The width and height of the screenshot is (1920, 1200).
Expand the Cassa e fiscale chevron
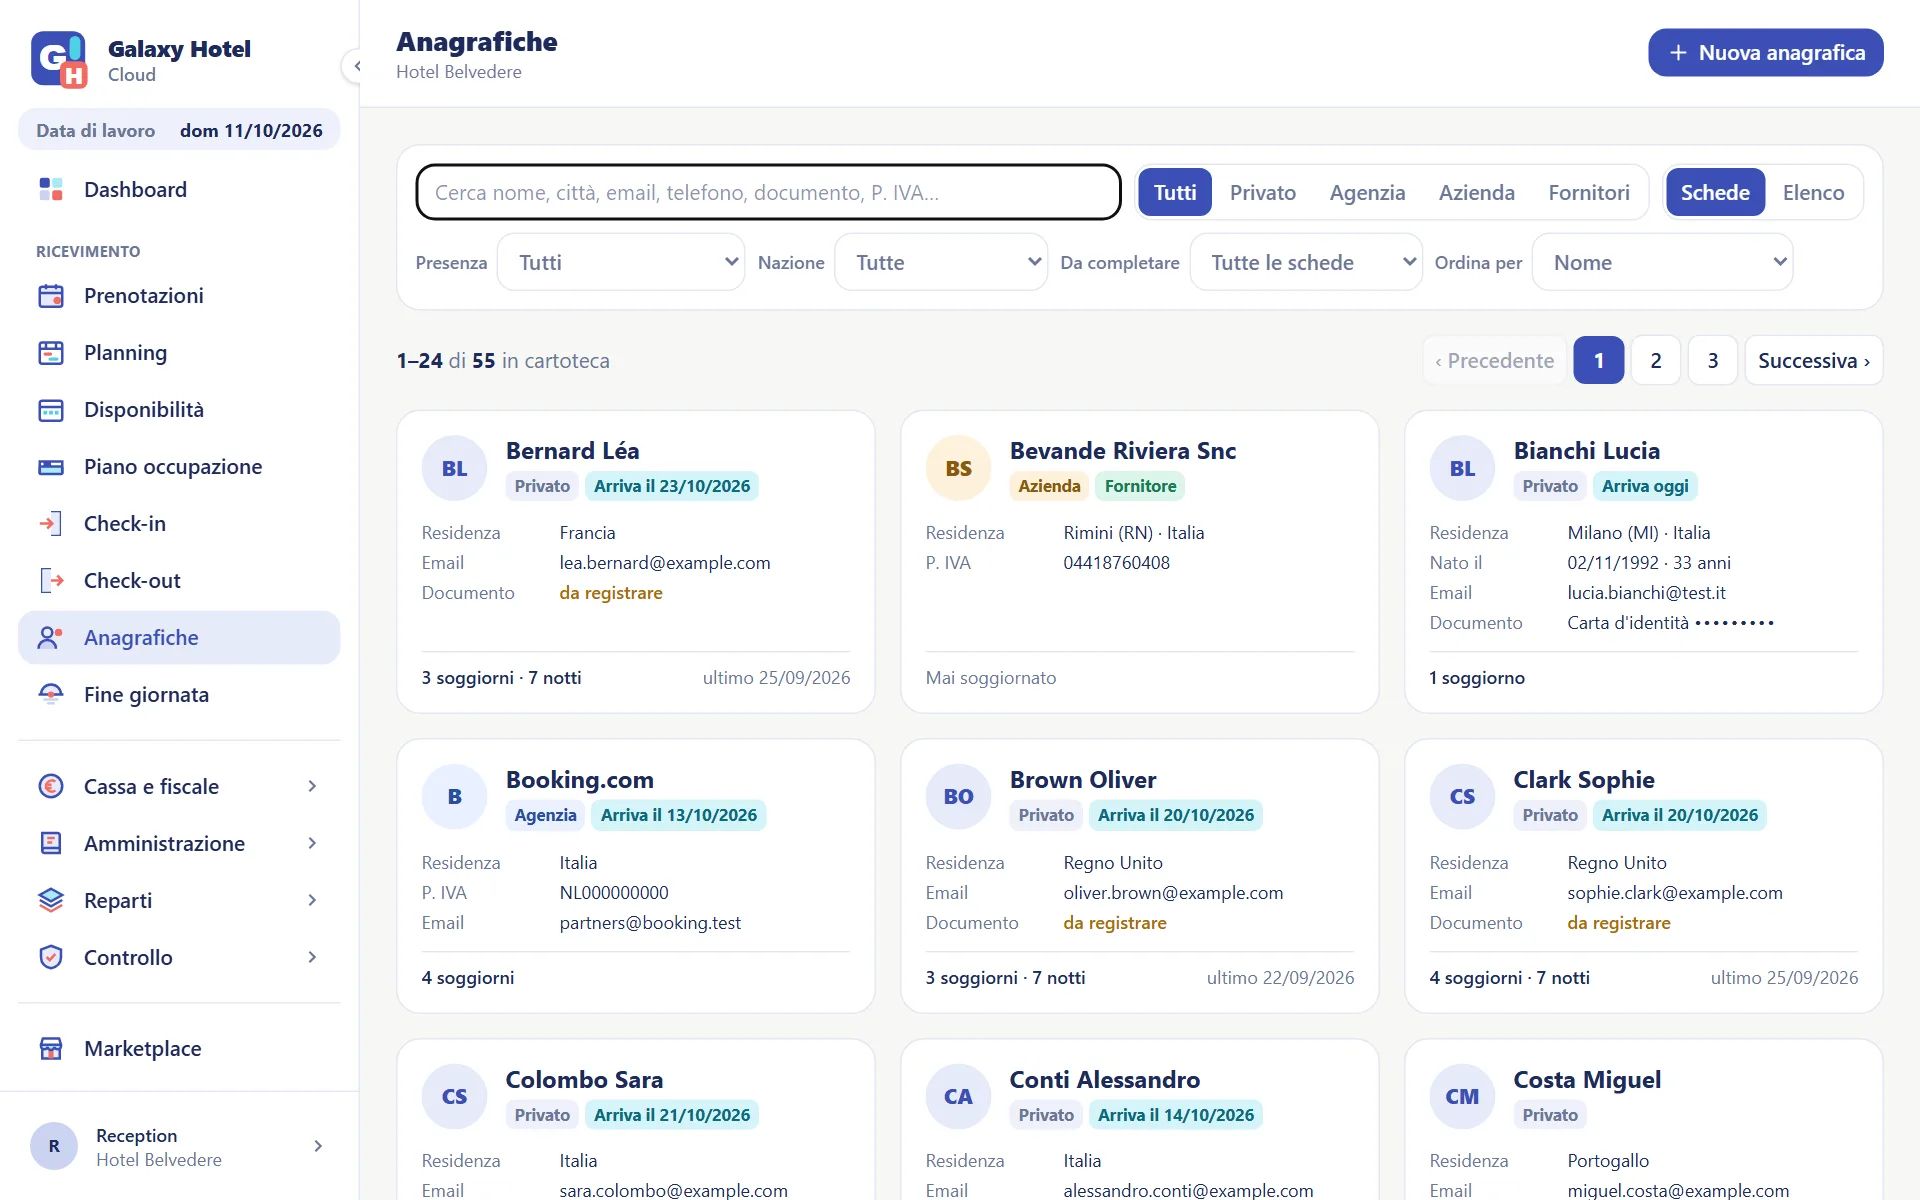pyautogui.click(x=312, y=786)
